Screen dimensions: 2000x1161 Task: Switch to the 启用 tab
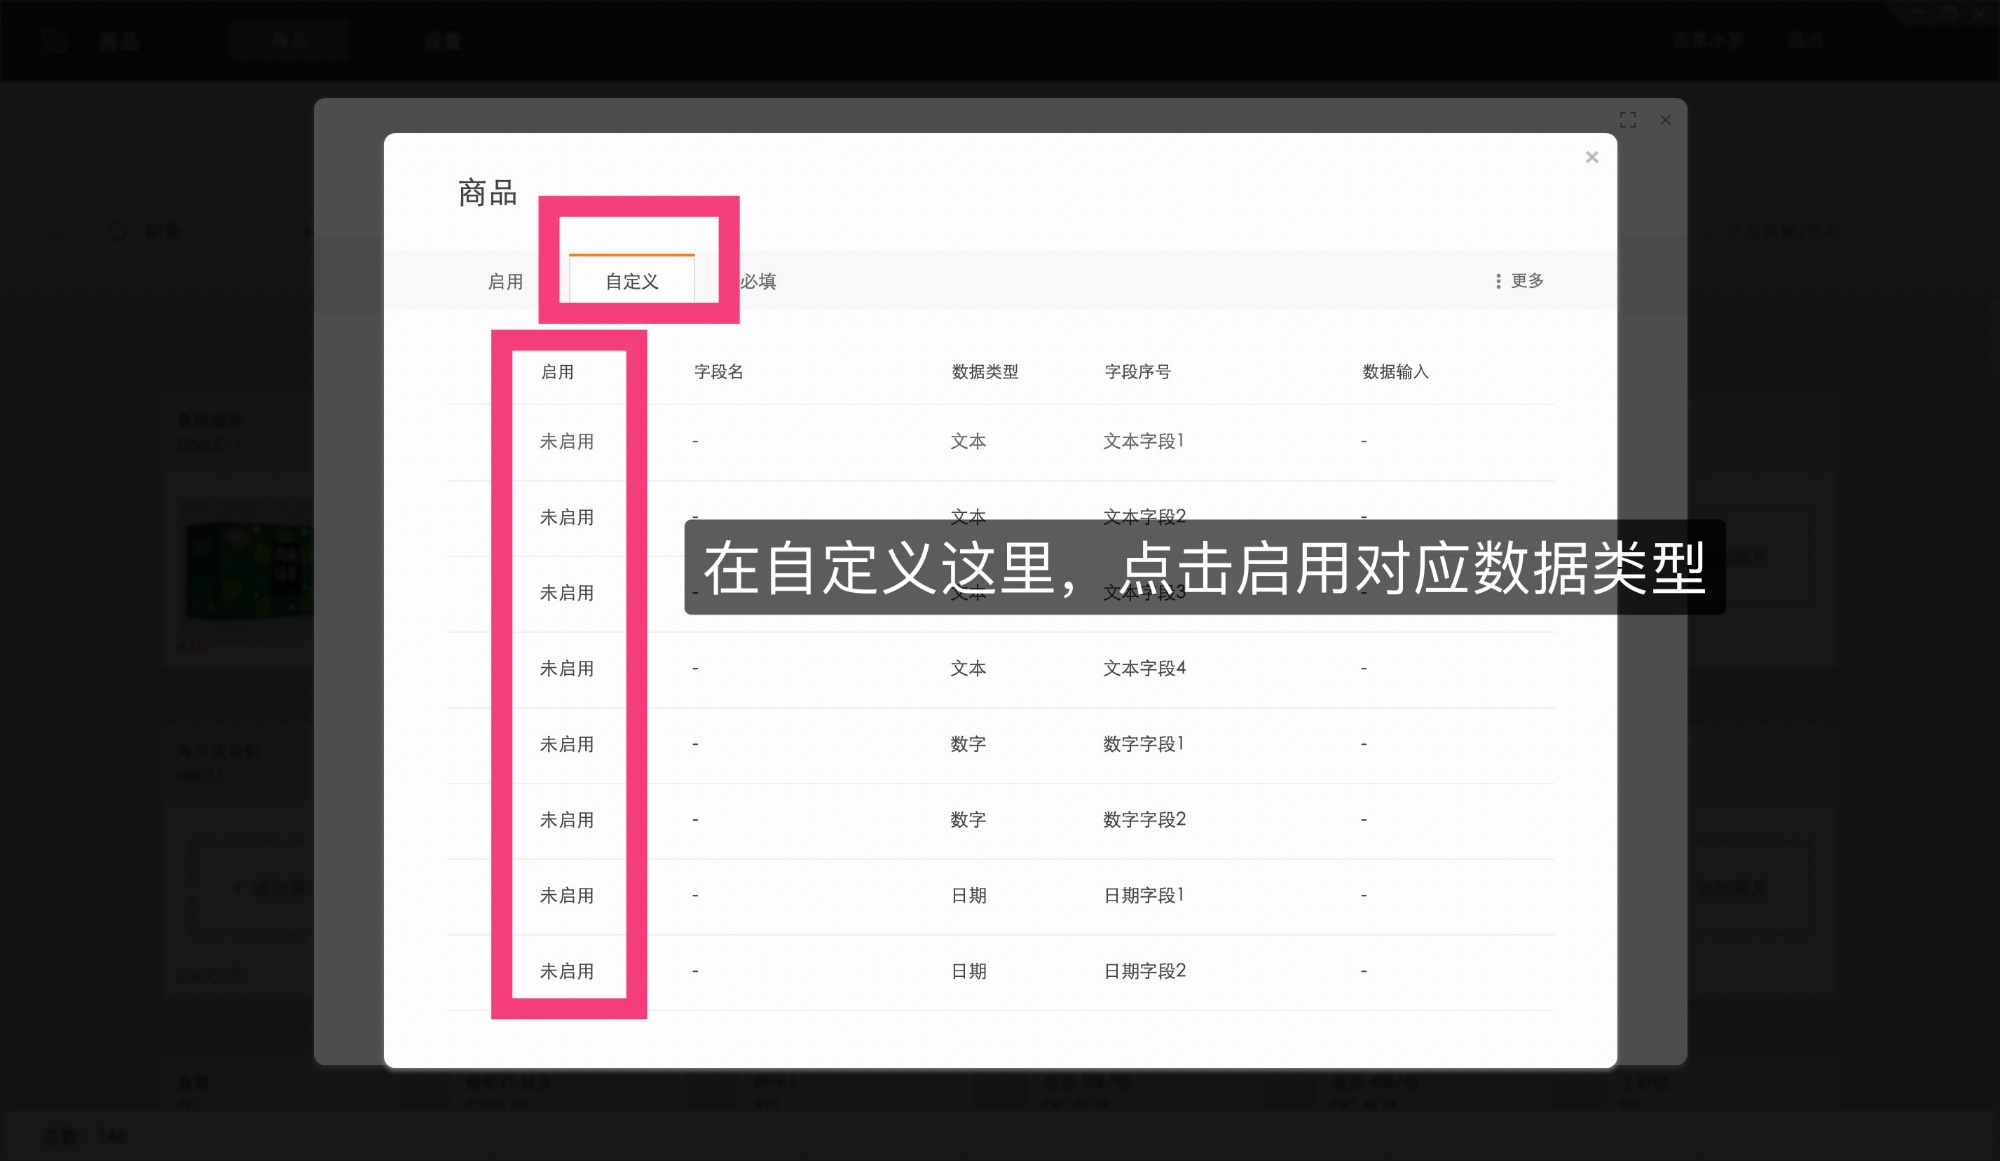click(506, 281)
